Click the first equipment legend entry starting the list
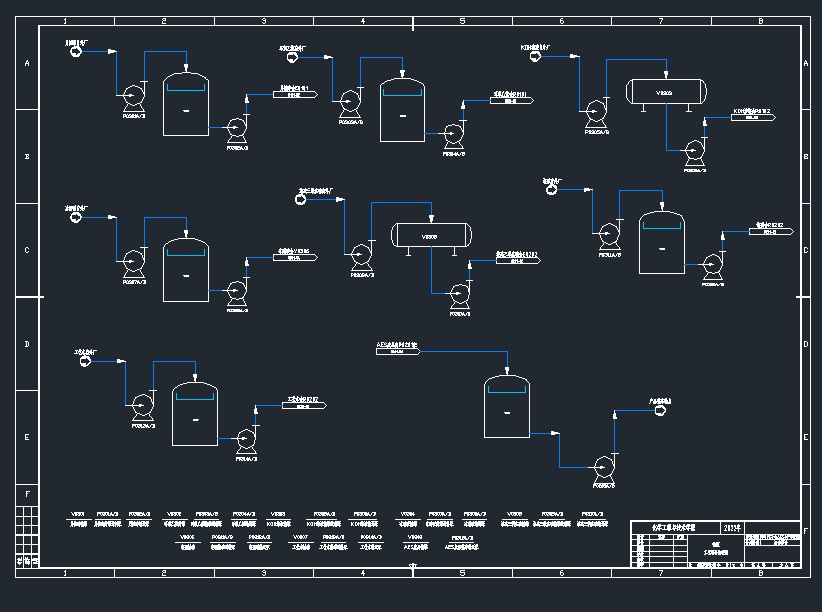The width and height of the screenshot is (822, 612). 78,519
